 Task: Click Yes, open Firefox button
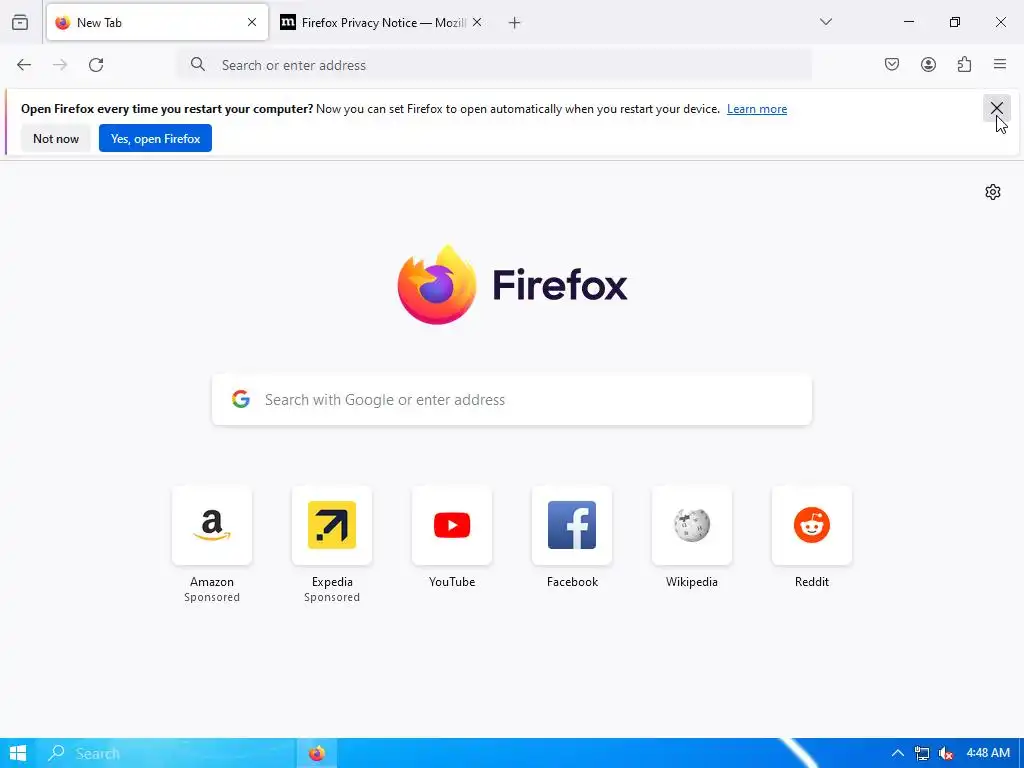point(155,138)
